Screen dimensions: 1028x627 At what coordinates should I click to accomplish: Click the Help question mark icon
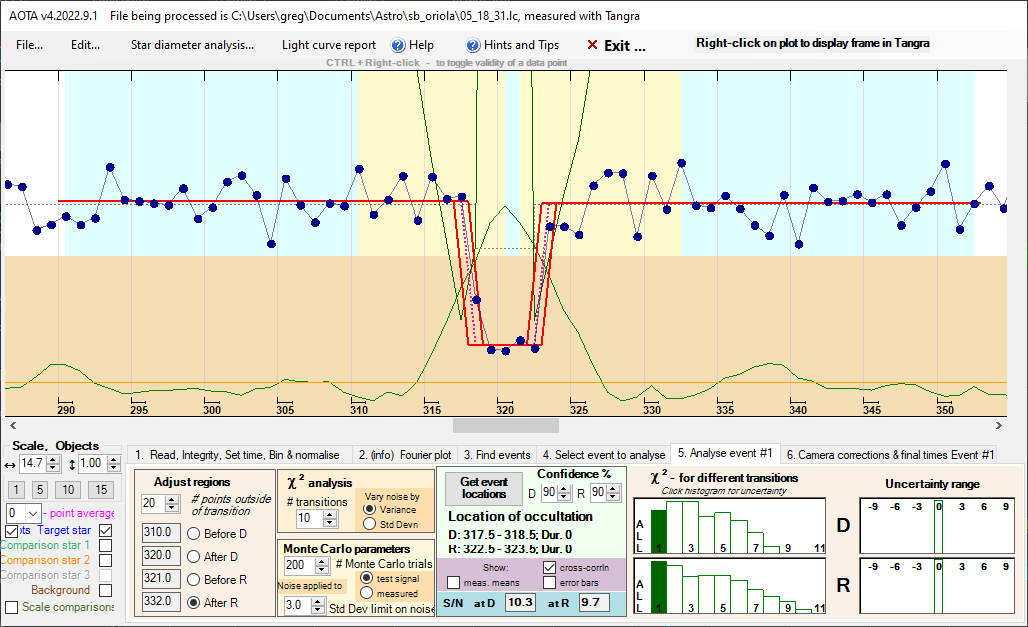pos(397,45)
